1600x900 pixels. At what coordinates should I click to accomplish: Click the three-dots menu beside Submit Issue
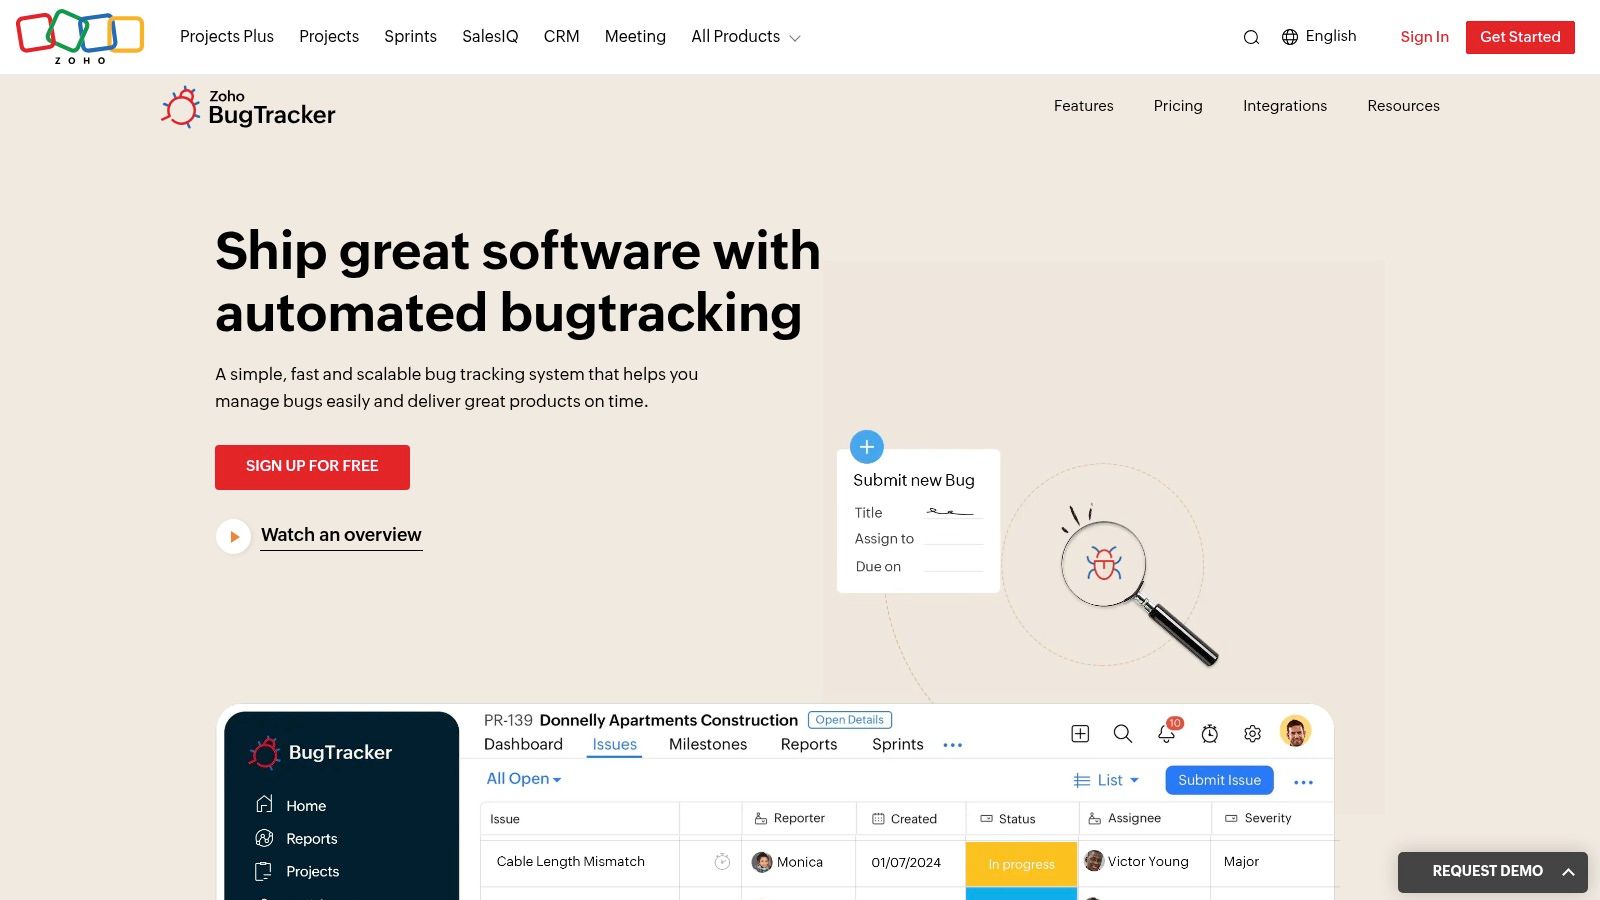1303,782
